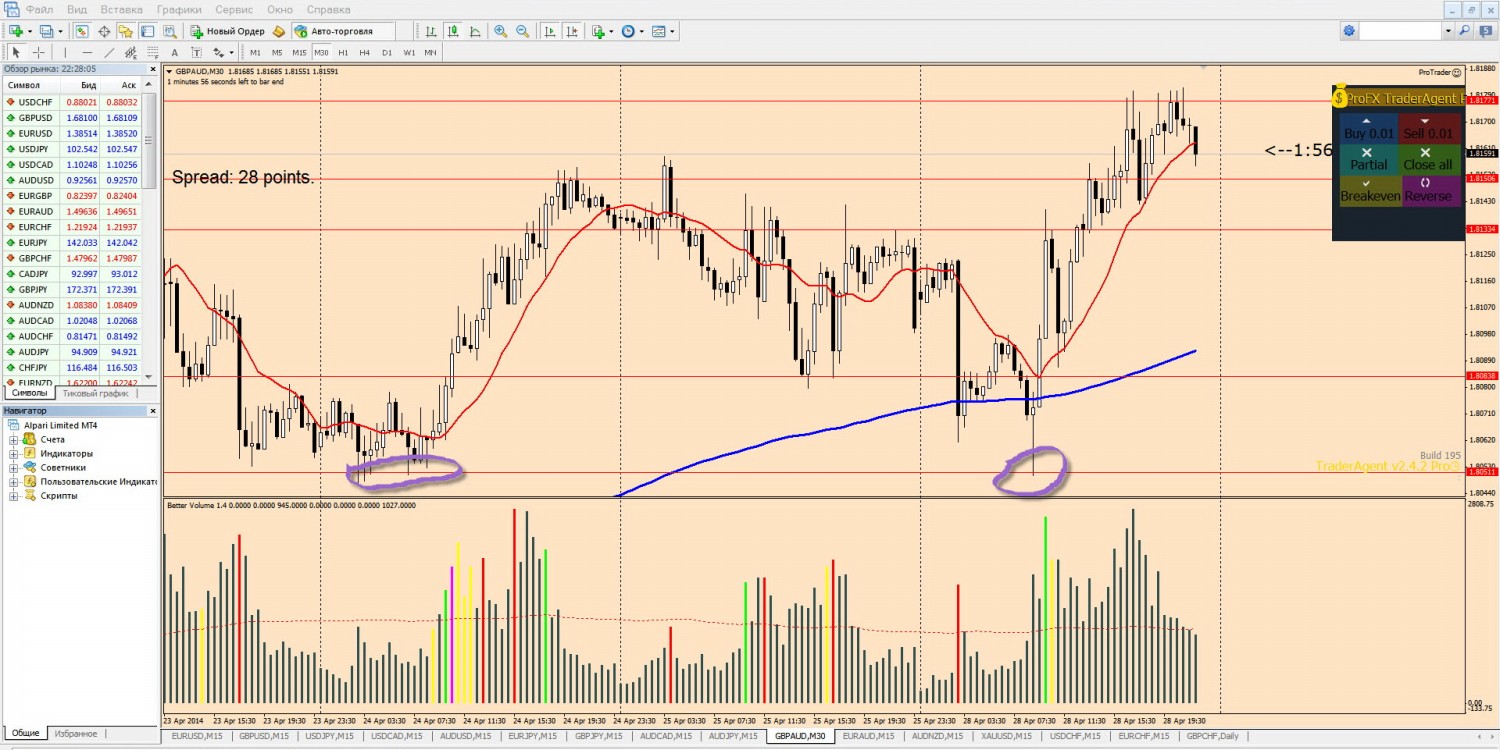Switch timeframe to D1

click(387, 52)
